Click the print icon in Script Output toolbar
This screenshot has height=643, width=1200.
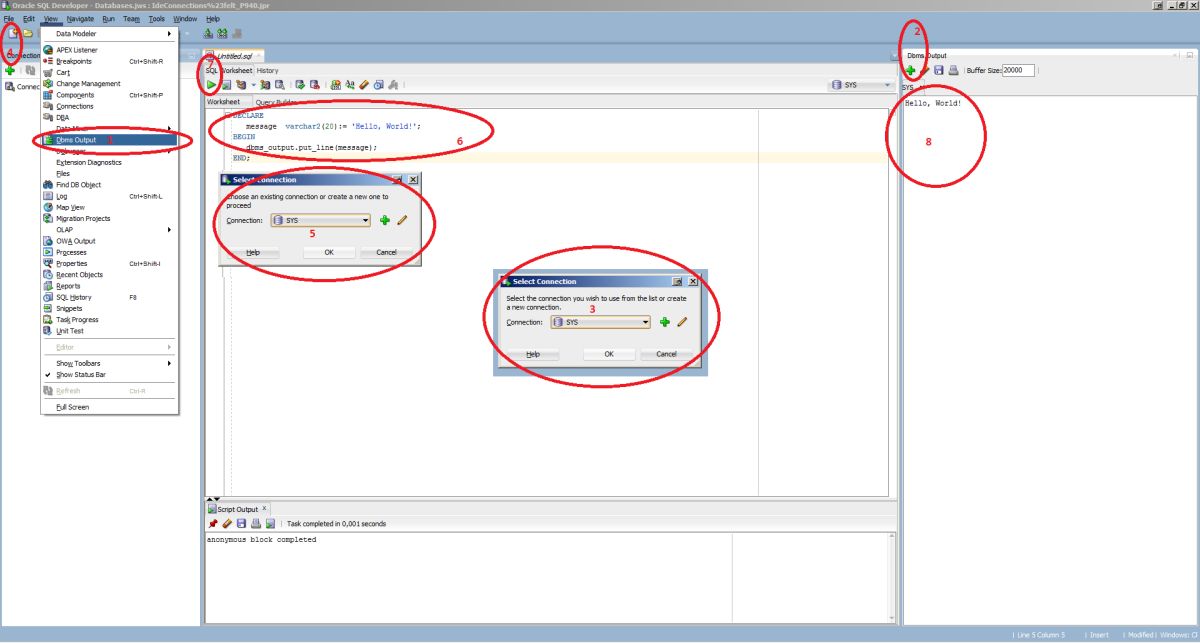coord(255,523)
